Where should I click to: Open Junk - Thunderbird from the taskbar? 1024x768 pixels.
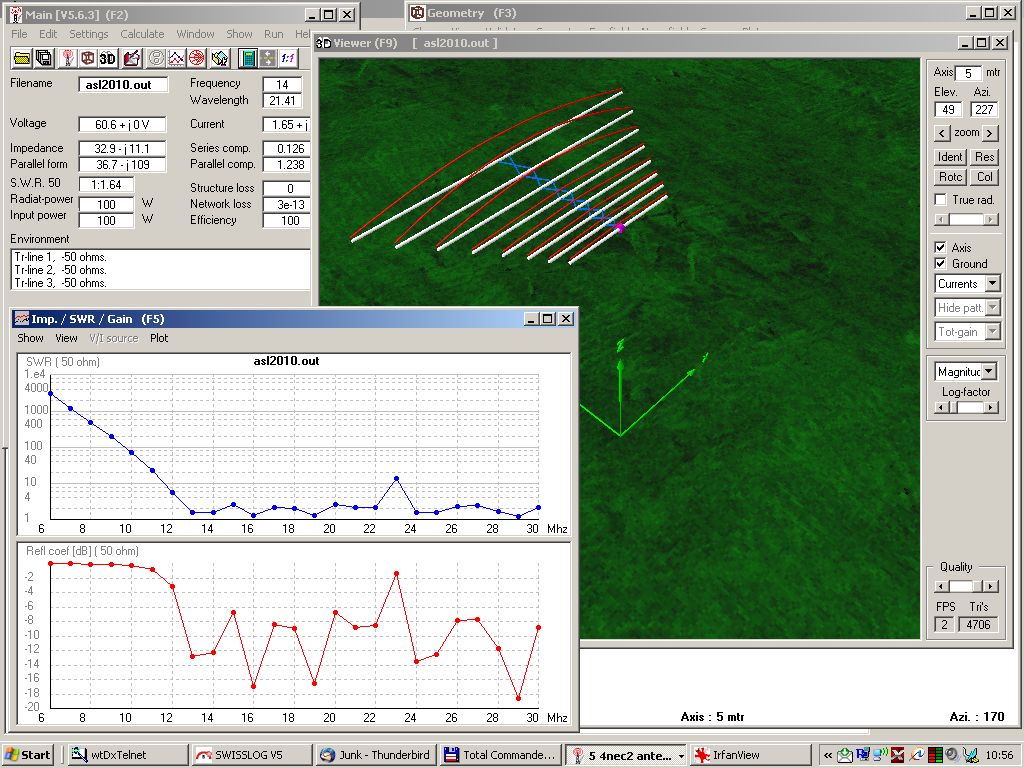(374, 755)
